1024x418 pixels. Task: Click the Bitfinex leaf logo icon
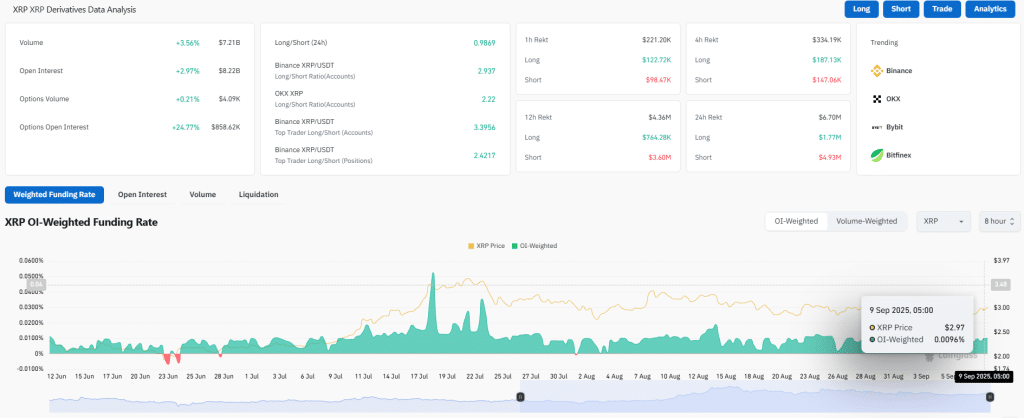click(877, 155)
